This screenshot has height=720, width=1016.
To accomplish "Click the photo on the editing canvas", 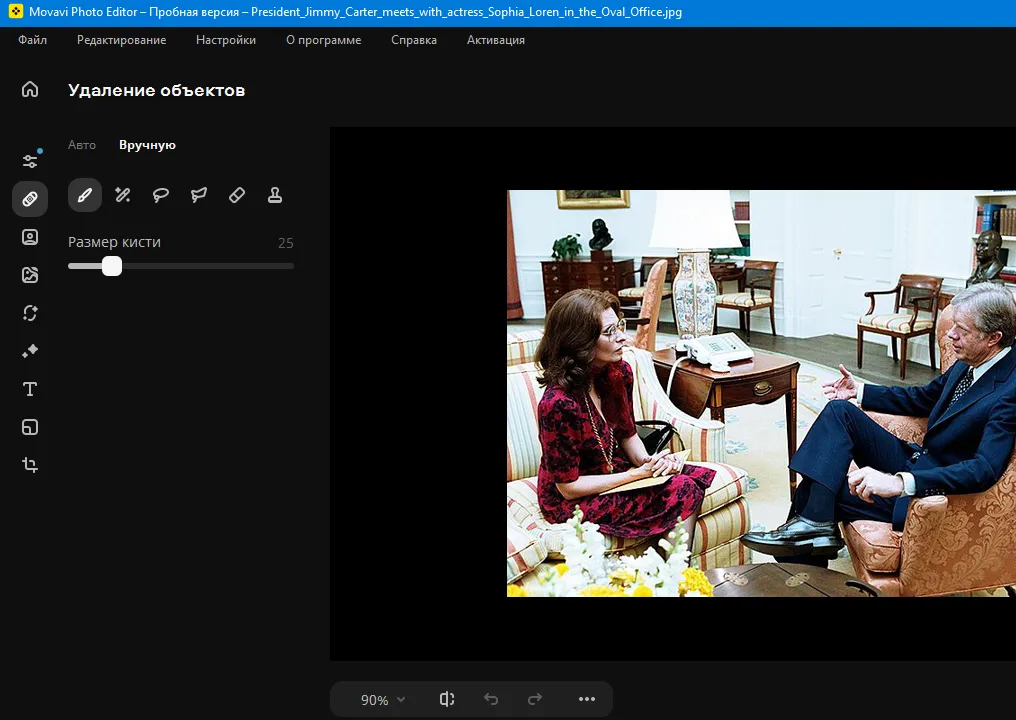I will click(761, 393).
